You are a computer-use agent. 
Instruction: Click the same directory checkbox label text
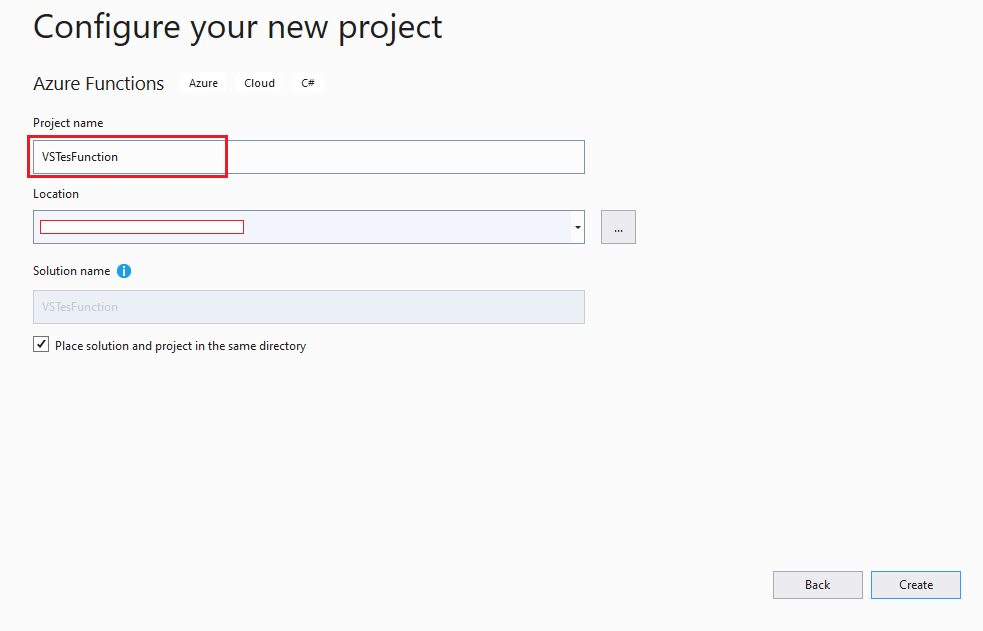tap(181, 346)
